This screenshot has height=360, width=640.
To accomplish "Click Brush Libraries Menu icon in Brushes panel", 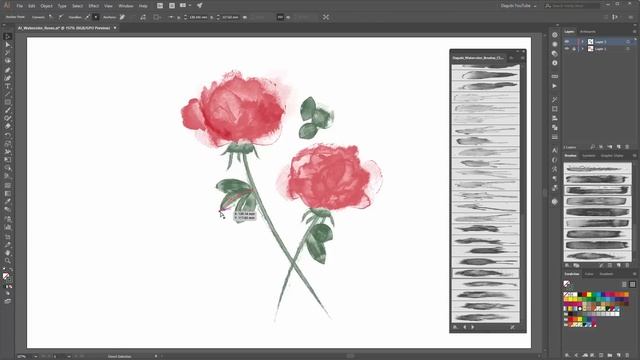I will (567, 266).
